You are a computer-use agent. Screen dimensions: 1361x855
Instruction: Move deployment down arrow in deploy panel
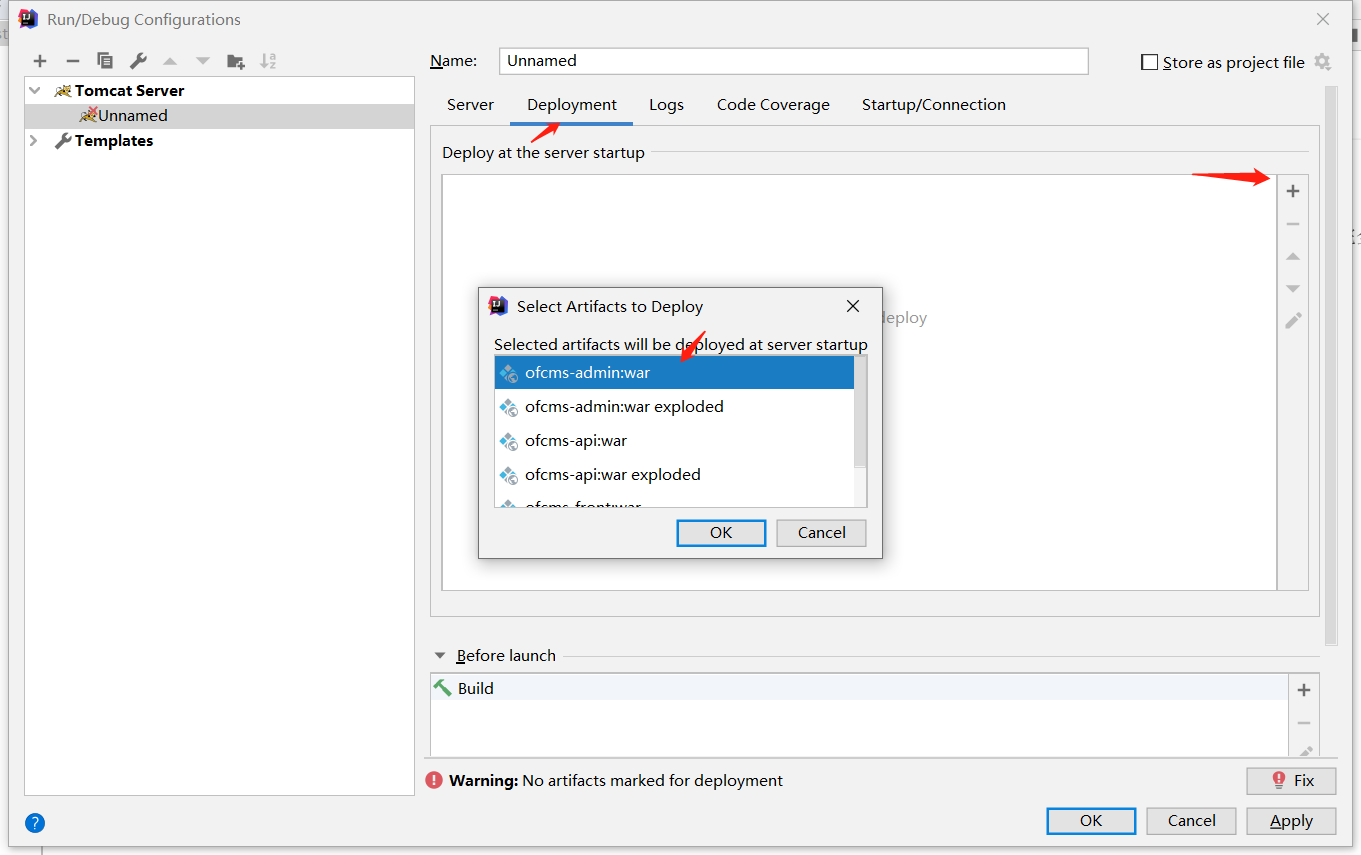pos(1293,289)
